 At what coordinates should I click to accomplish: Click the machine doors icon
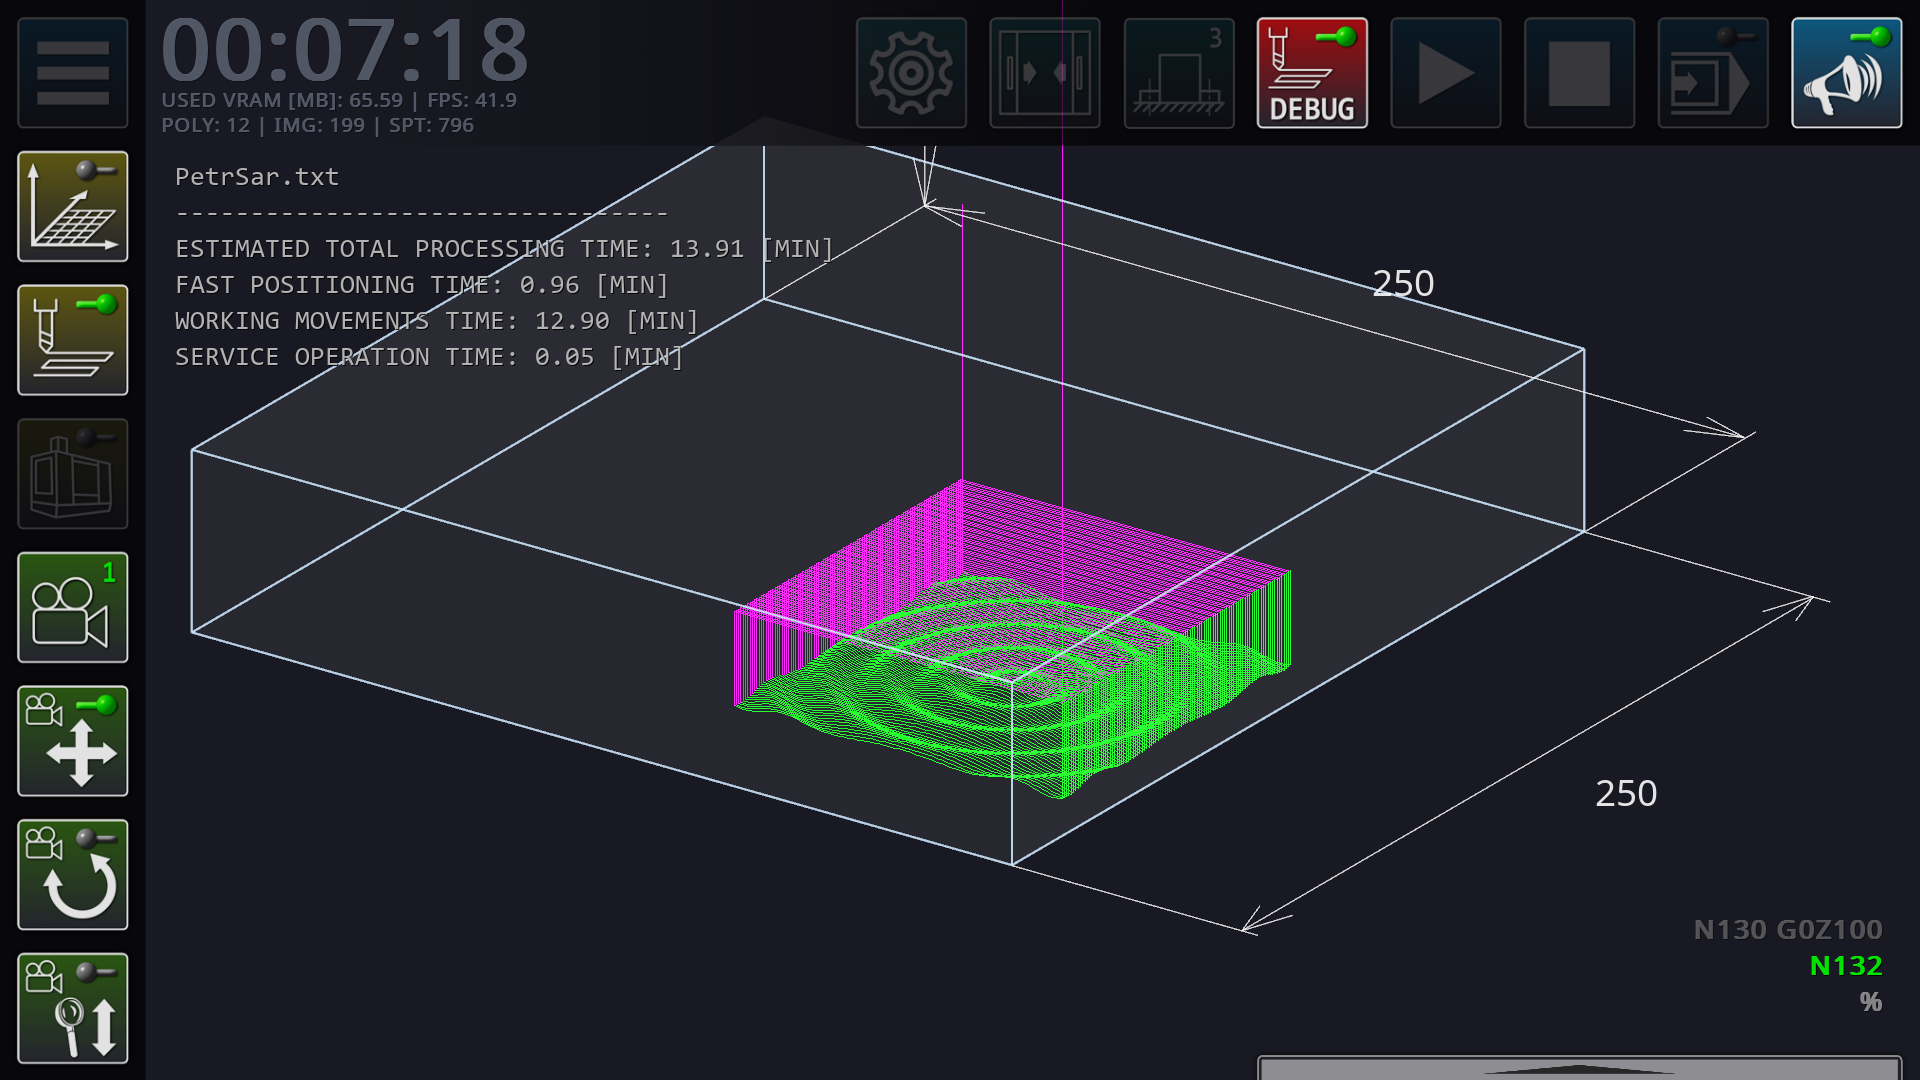pos(1045,72)
